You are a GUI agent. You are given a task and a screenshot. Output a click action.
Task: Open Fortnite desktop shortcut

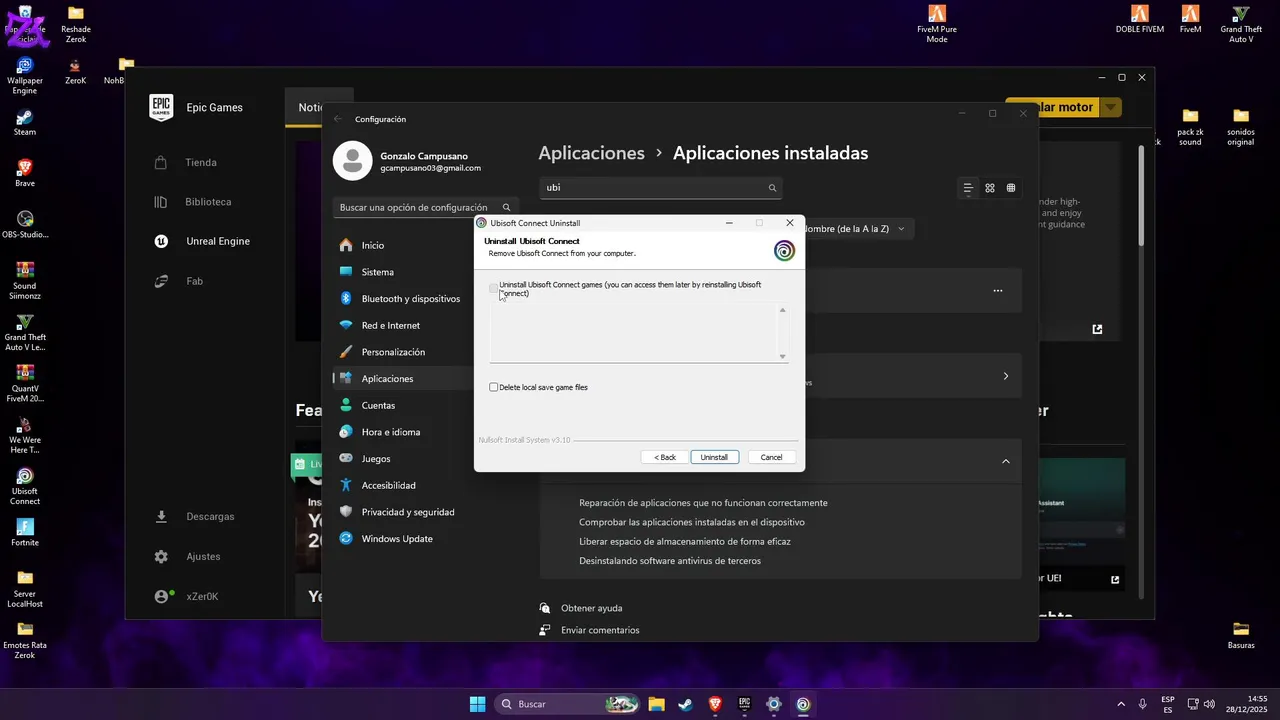coord(25,532)
